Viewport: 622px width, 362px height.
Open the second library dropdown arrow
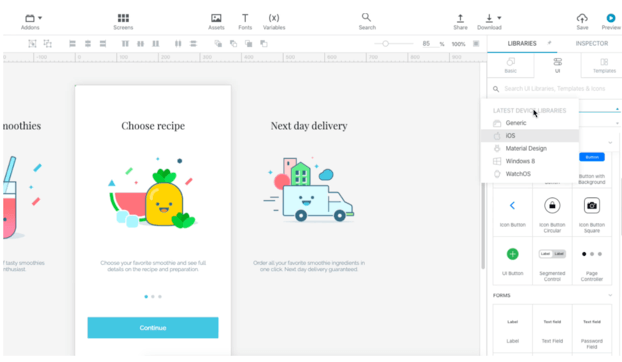click(617, 123)
